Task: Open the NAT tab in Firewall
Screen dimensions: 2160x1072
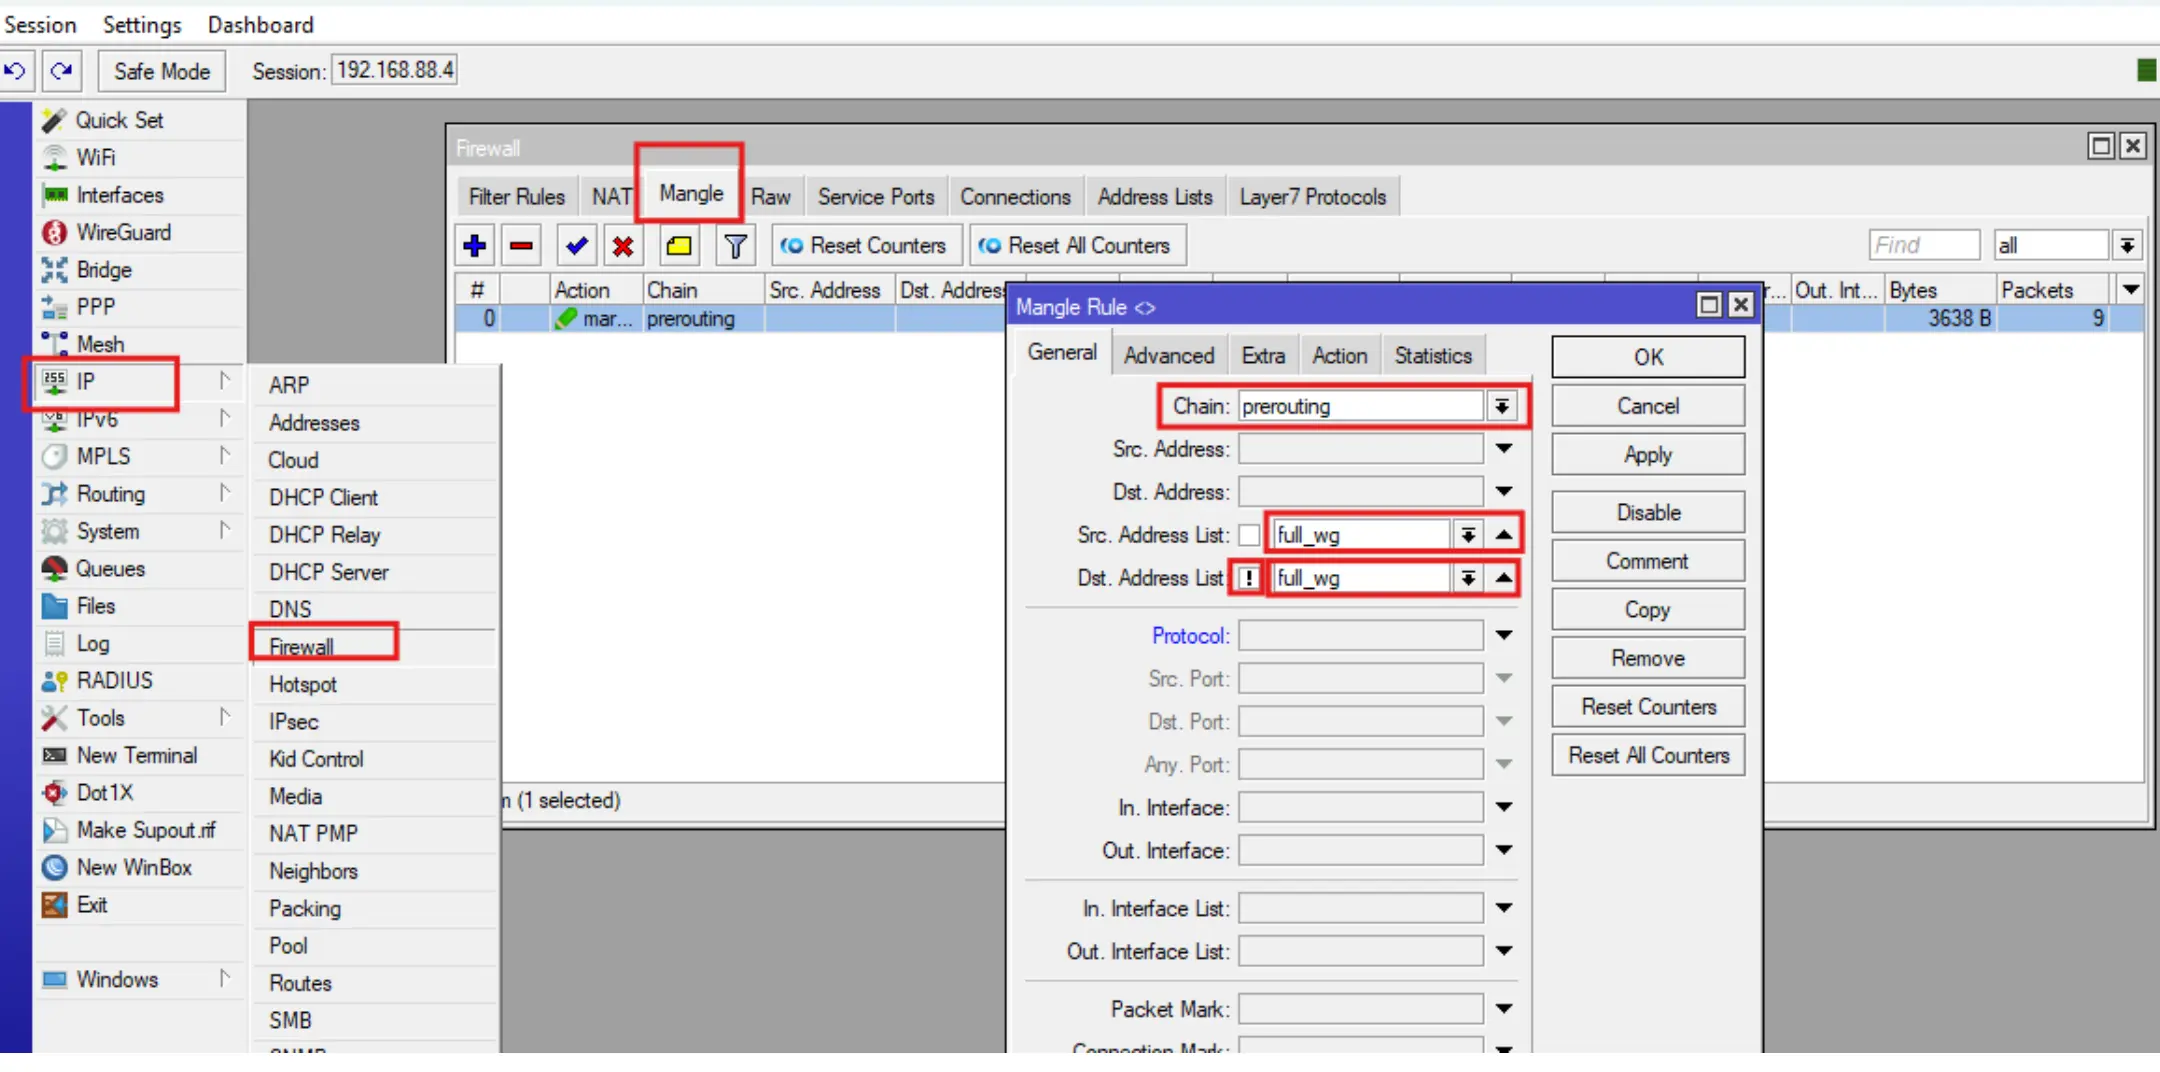Action: (x=611, y=197)
